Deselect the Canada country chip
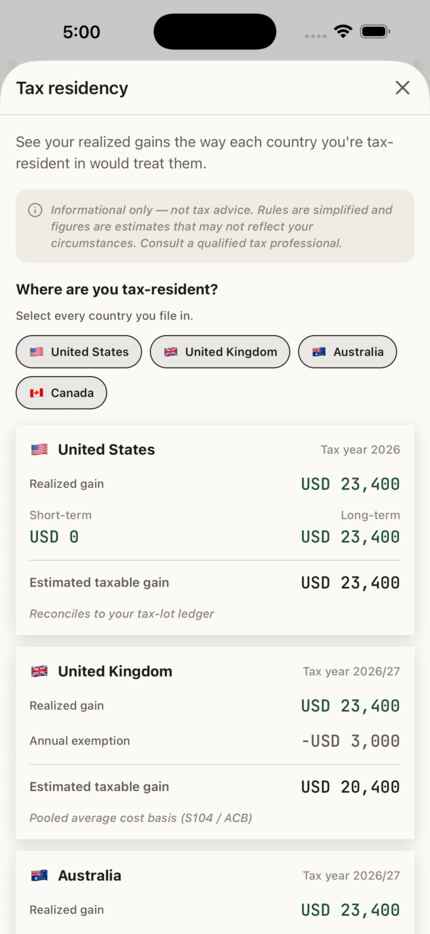Viewport: 430px width, 934px height. click(x=61, y=393)
